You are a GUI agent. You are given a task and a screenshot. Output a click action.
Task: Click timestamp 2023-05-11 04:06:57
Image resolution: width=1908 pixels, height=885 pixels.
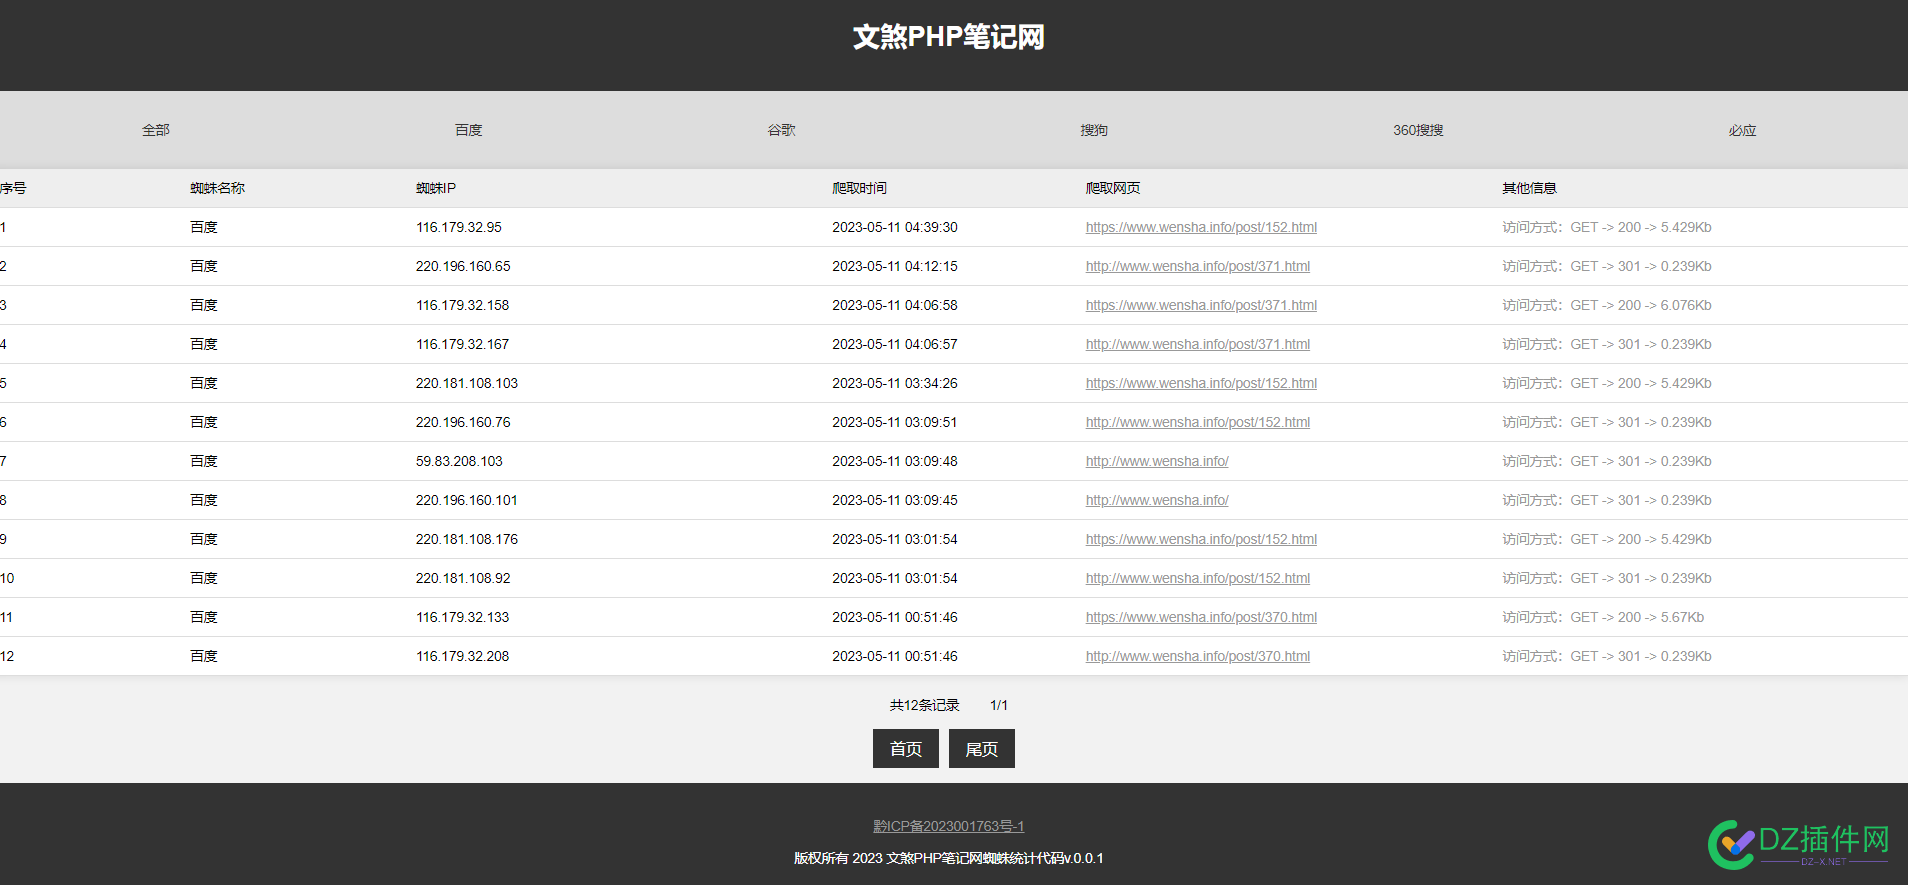click(895, 344)
